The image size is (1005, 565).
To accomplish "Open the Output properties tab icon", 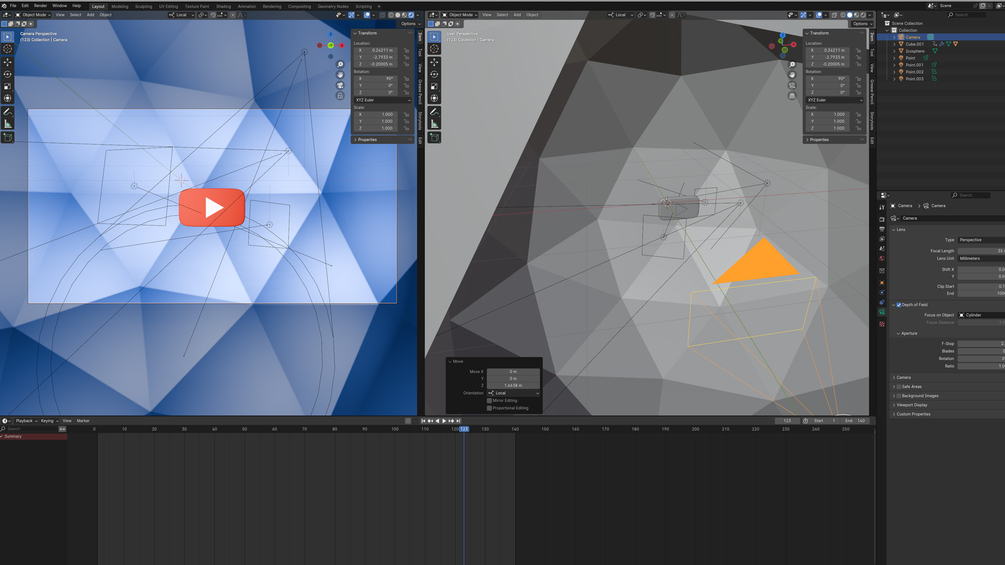I will point(882,229).
